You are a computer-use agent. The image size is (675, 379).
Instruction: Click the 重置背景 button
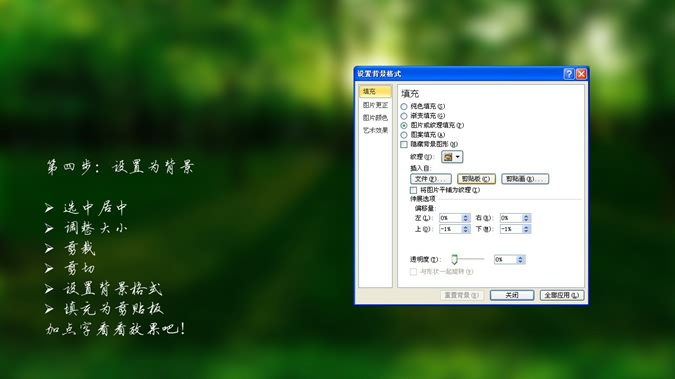pos(461,295)
